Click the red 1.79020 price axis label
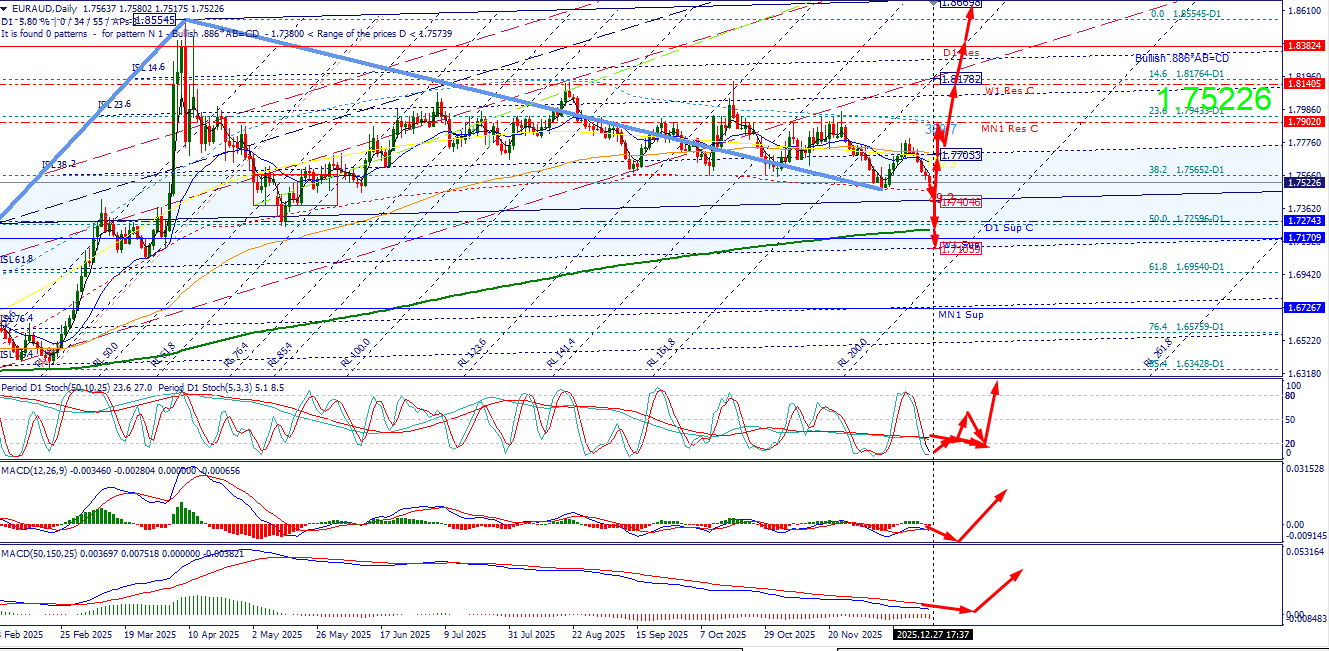Viewport: 1329px width, 651px height. click(x=1305, y=122)
